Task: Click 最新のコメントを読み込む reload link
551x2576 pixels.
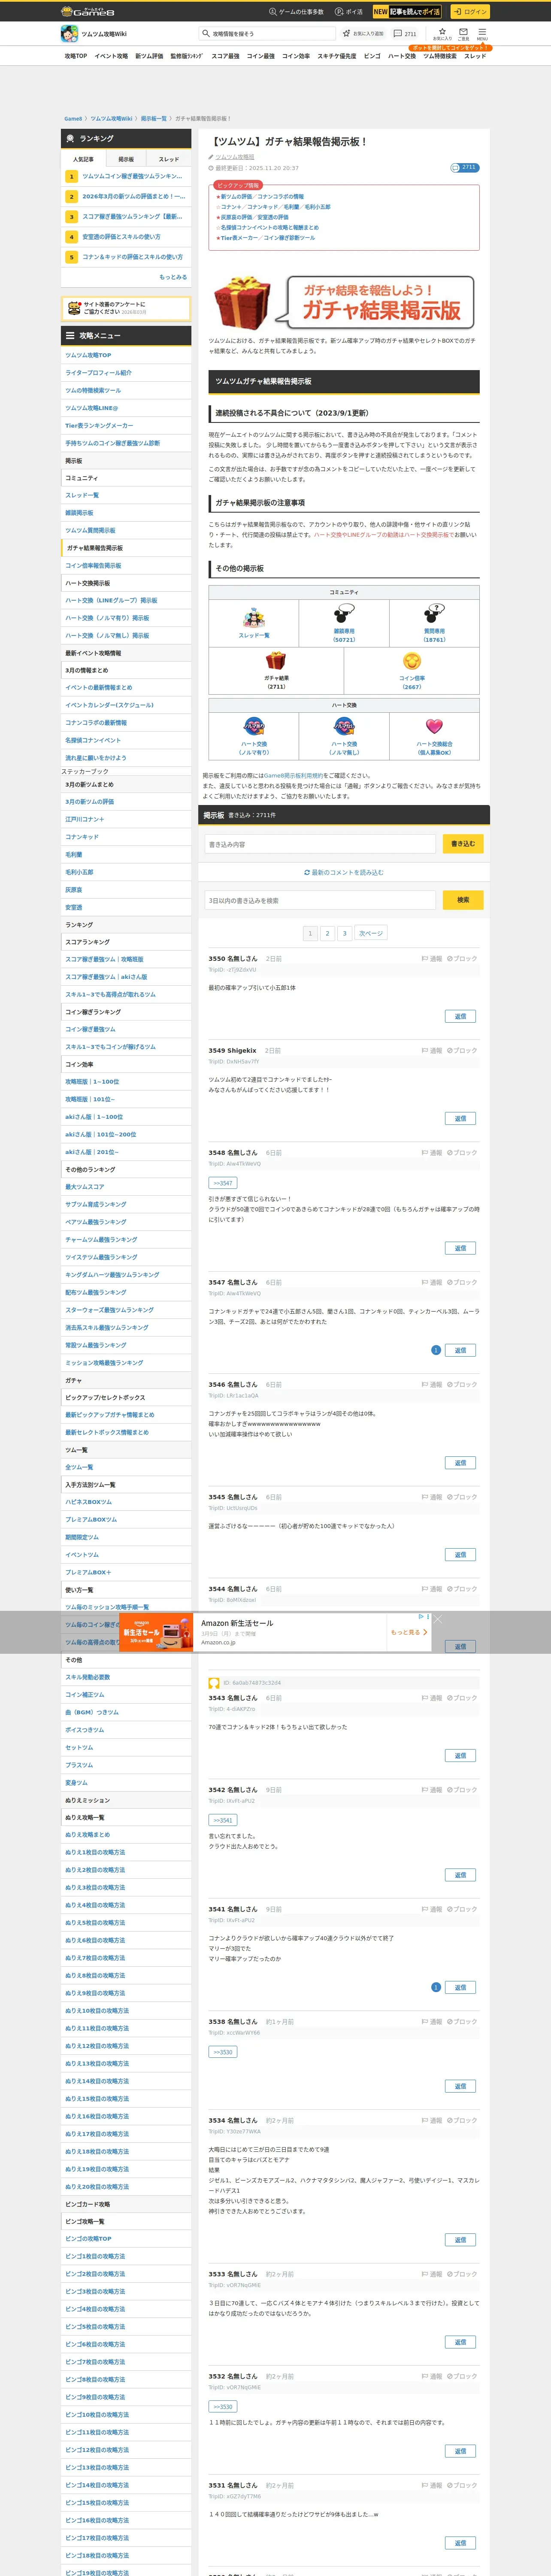Action: [x=344, y=873]
